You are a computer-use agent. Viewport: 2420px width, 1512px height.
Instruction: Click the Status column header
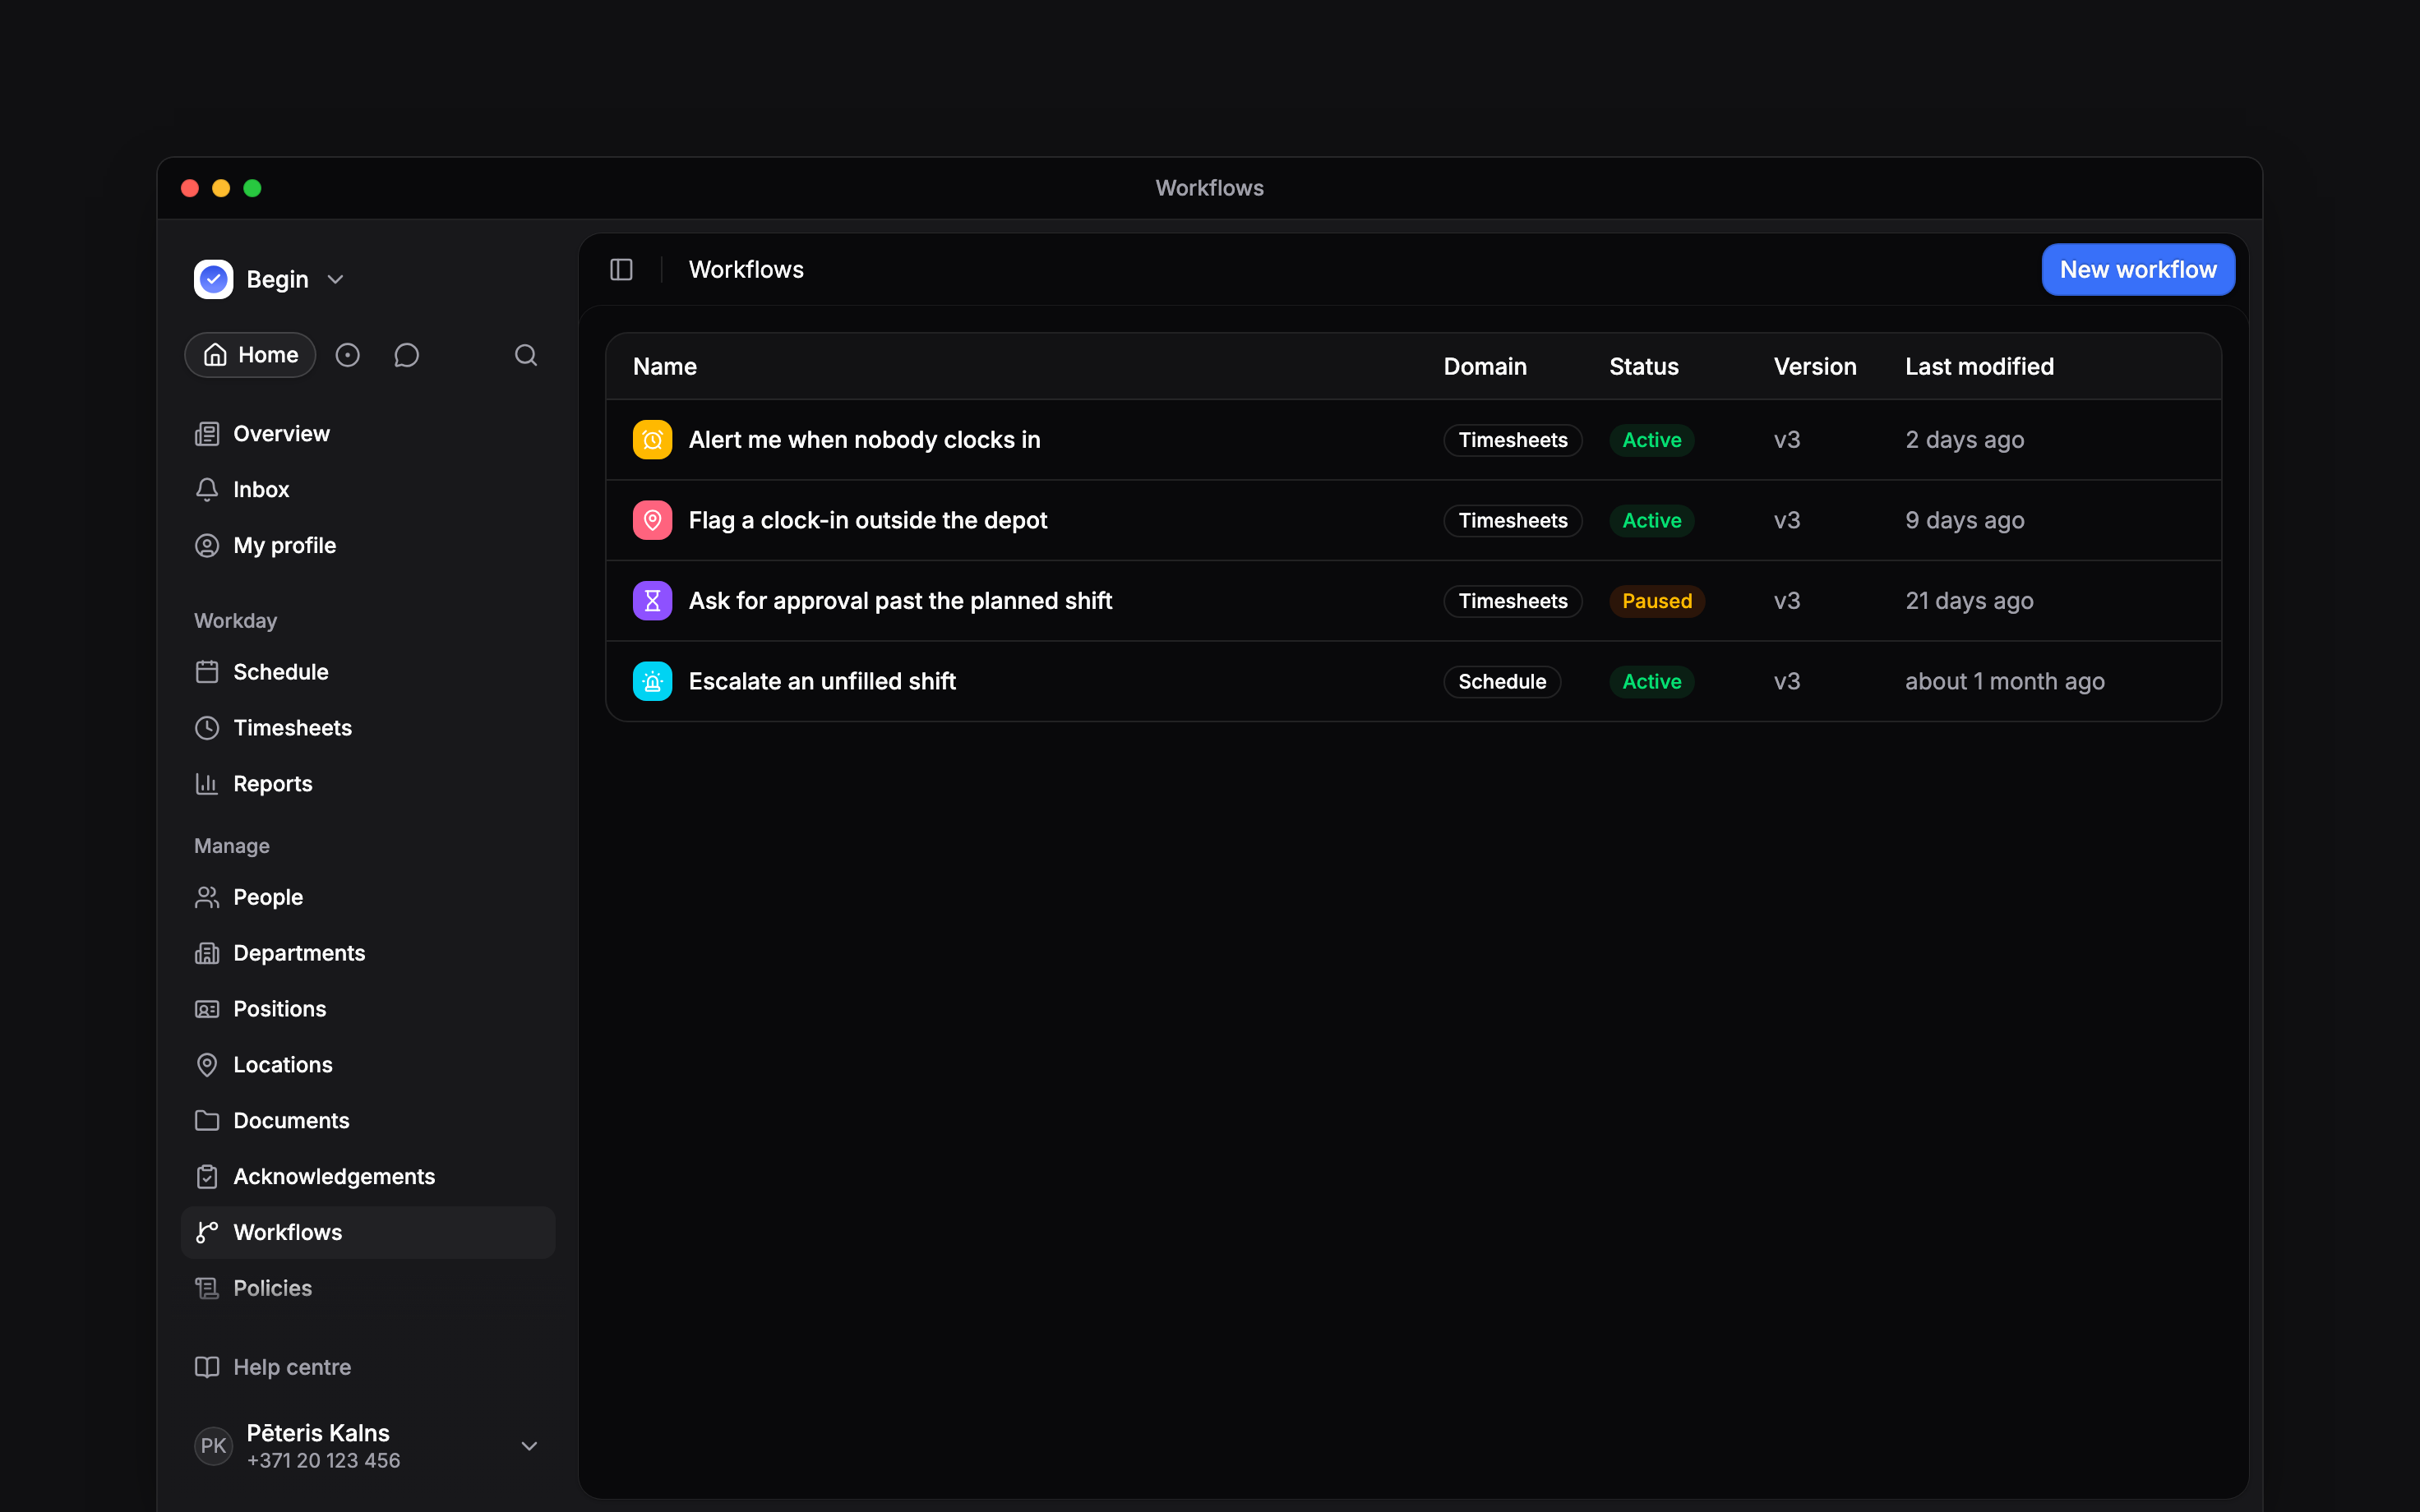[1644, 367]
